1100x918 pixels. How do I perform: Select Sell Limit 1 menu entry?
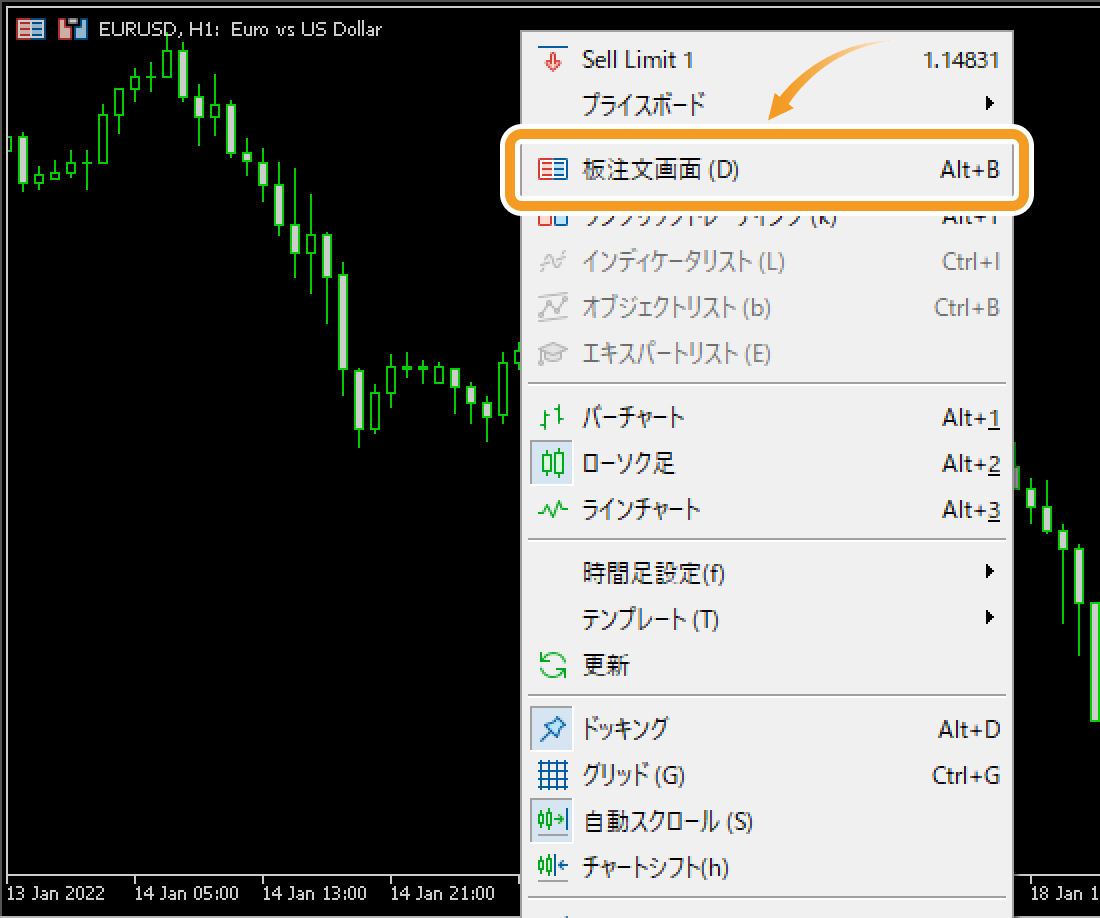(x=767, y=60)
